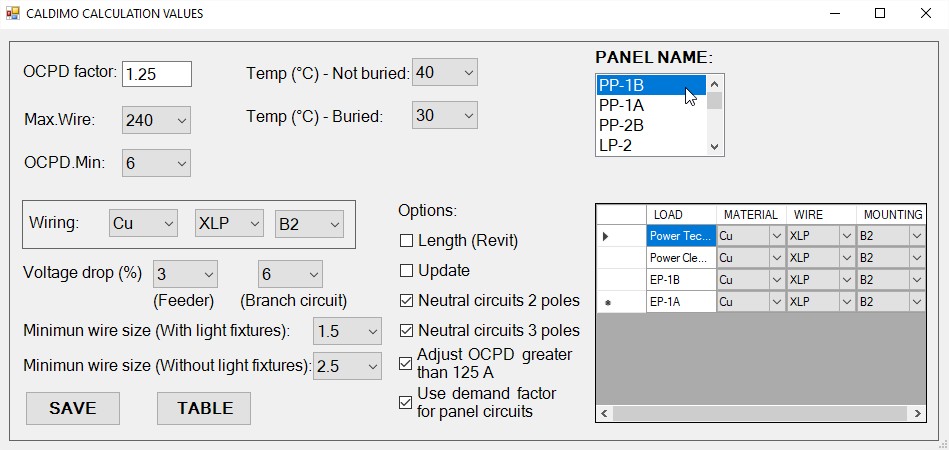949x450 pixels.
Task: Click the right arrow of table horizontal scrollbar
Action: coord(917,413)
